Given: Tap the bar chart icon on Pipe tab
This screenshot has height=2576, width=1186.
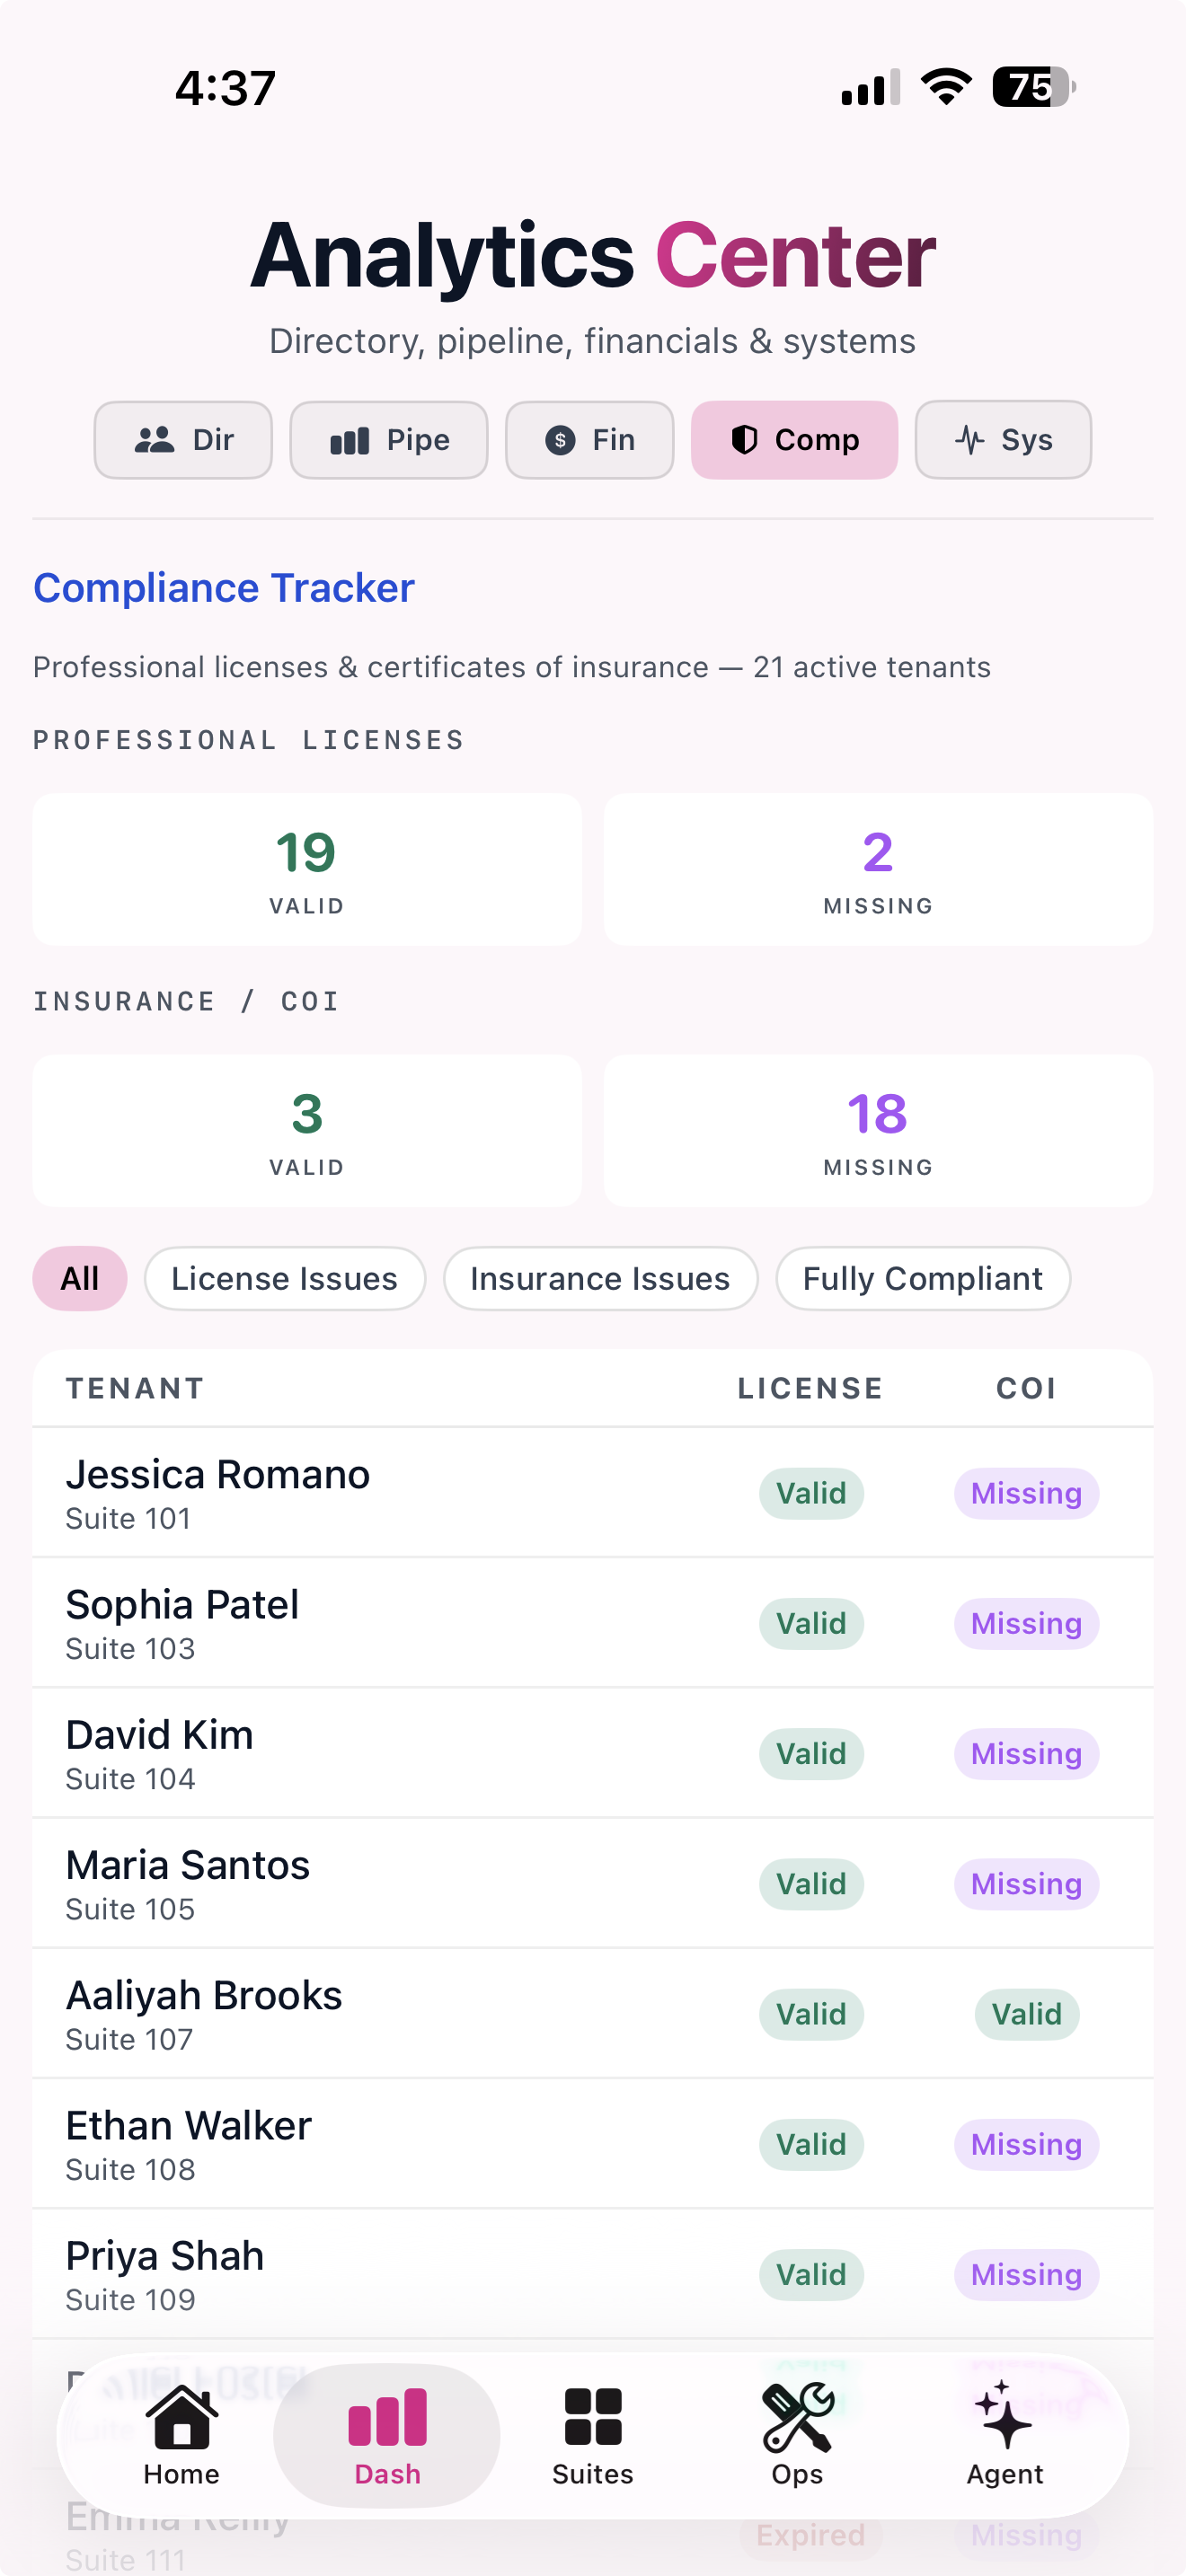Looking at the screenshot, I should [x=350, y=440].
